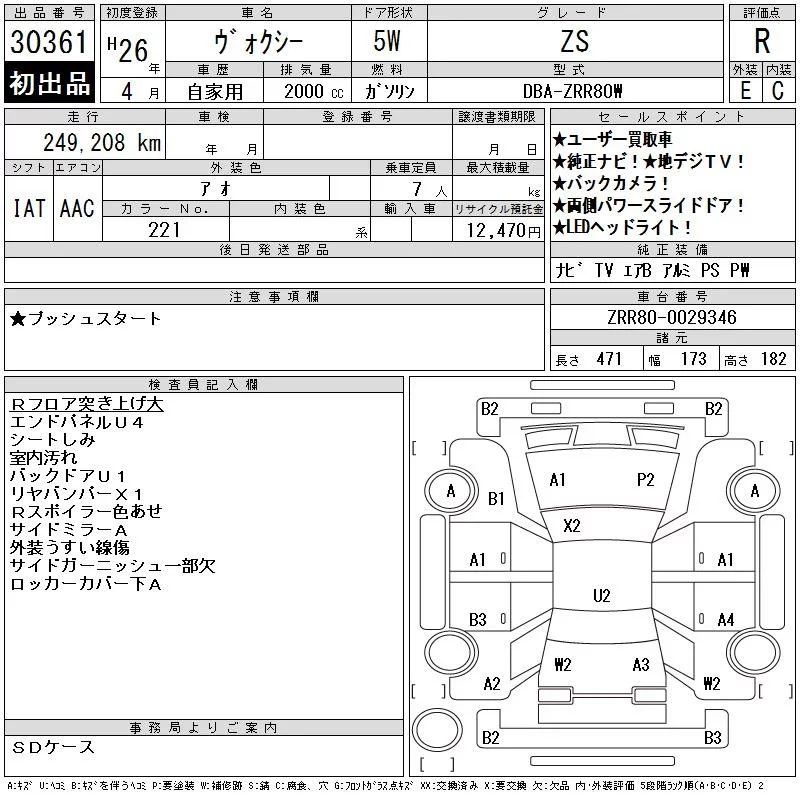The height and width of the screenshot is (800, 800).
Task: Select the サイドガーニッシュ一部欠 note
Action: (113, 565)
